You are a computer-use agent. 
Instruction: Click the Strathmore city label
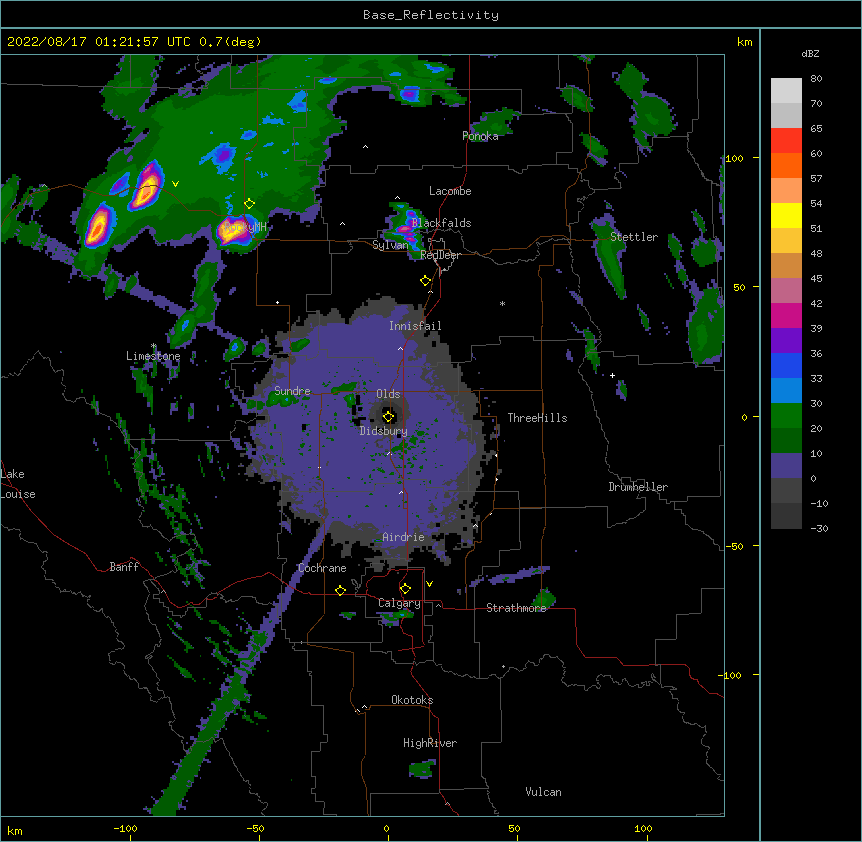pyautogui.click(x=516, y=608)
